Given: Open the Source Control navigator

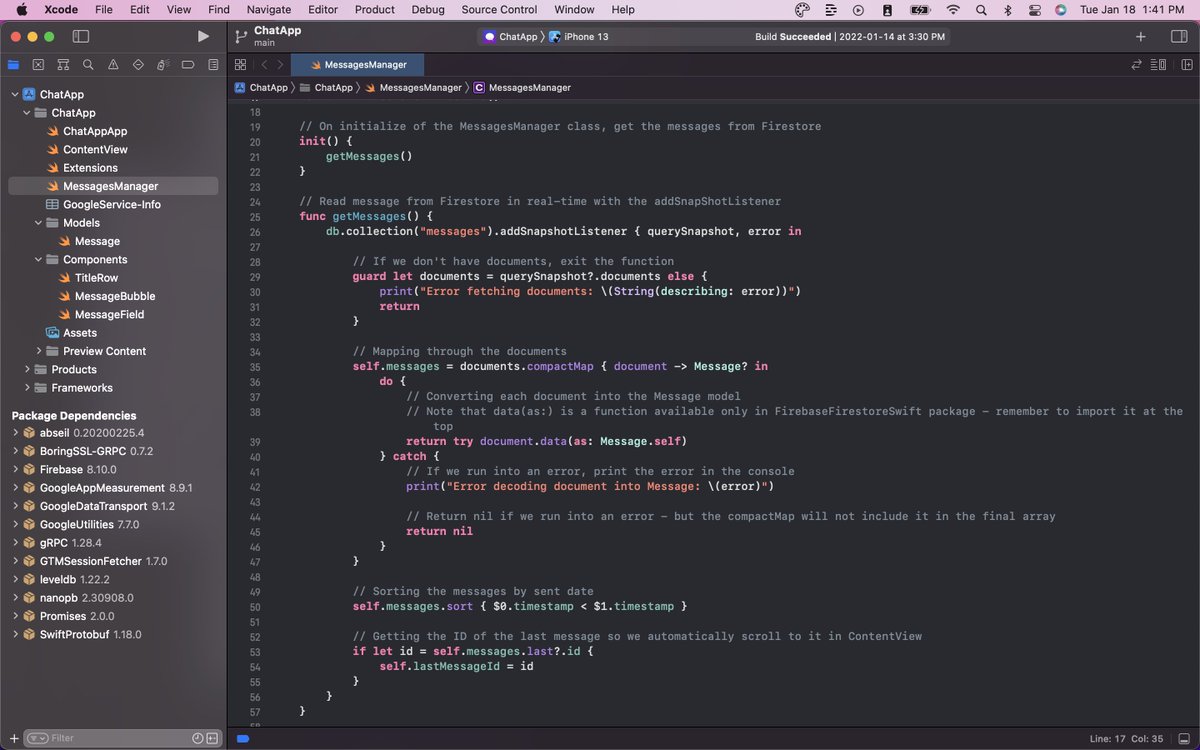Looking at the screenshot, I should click(38, 64).
